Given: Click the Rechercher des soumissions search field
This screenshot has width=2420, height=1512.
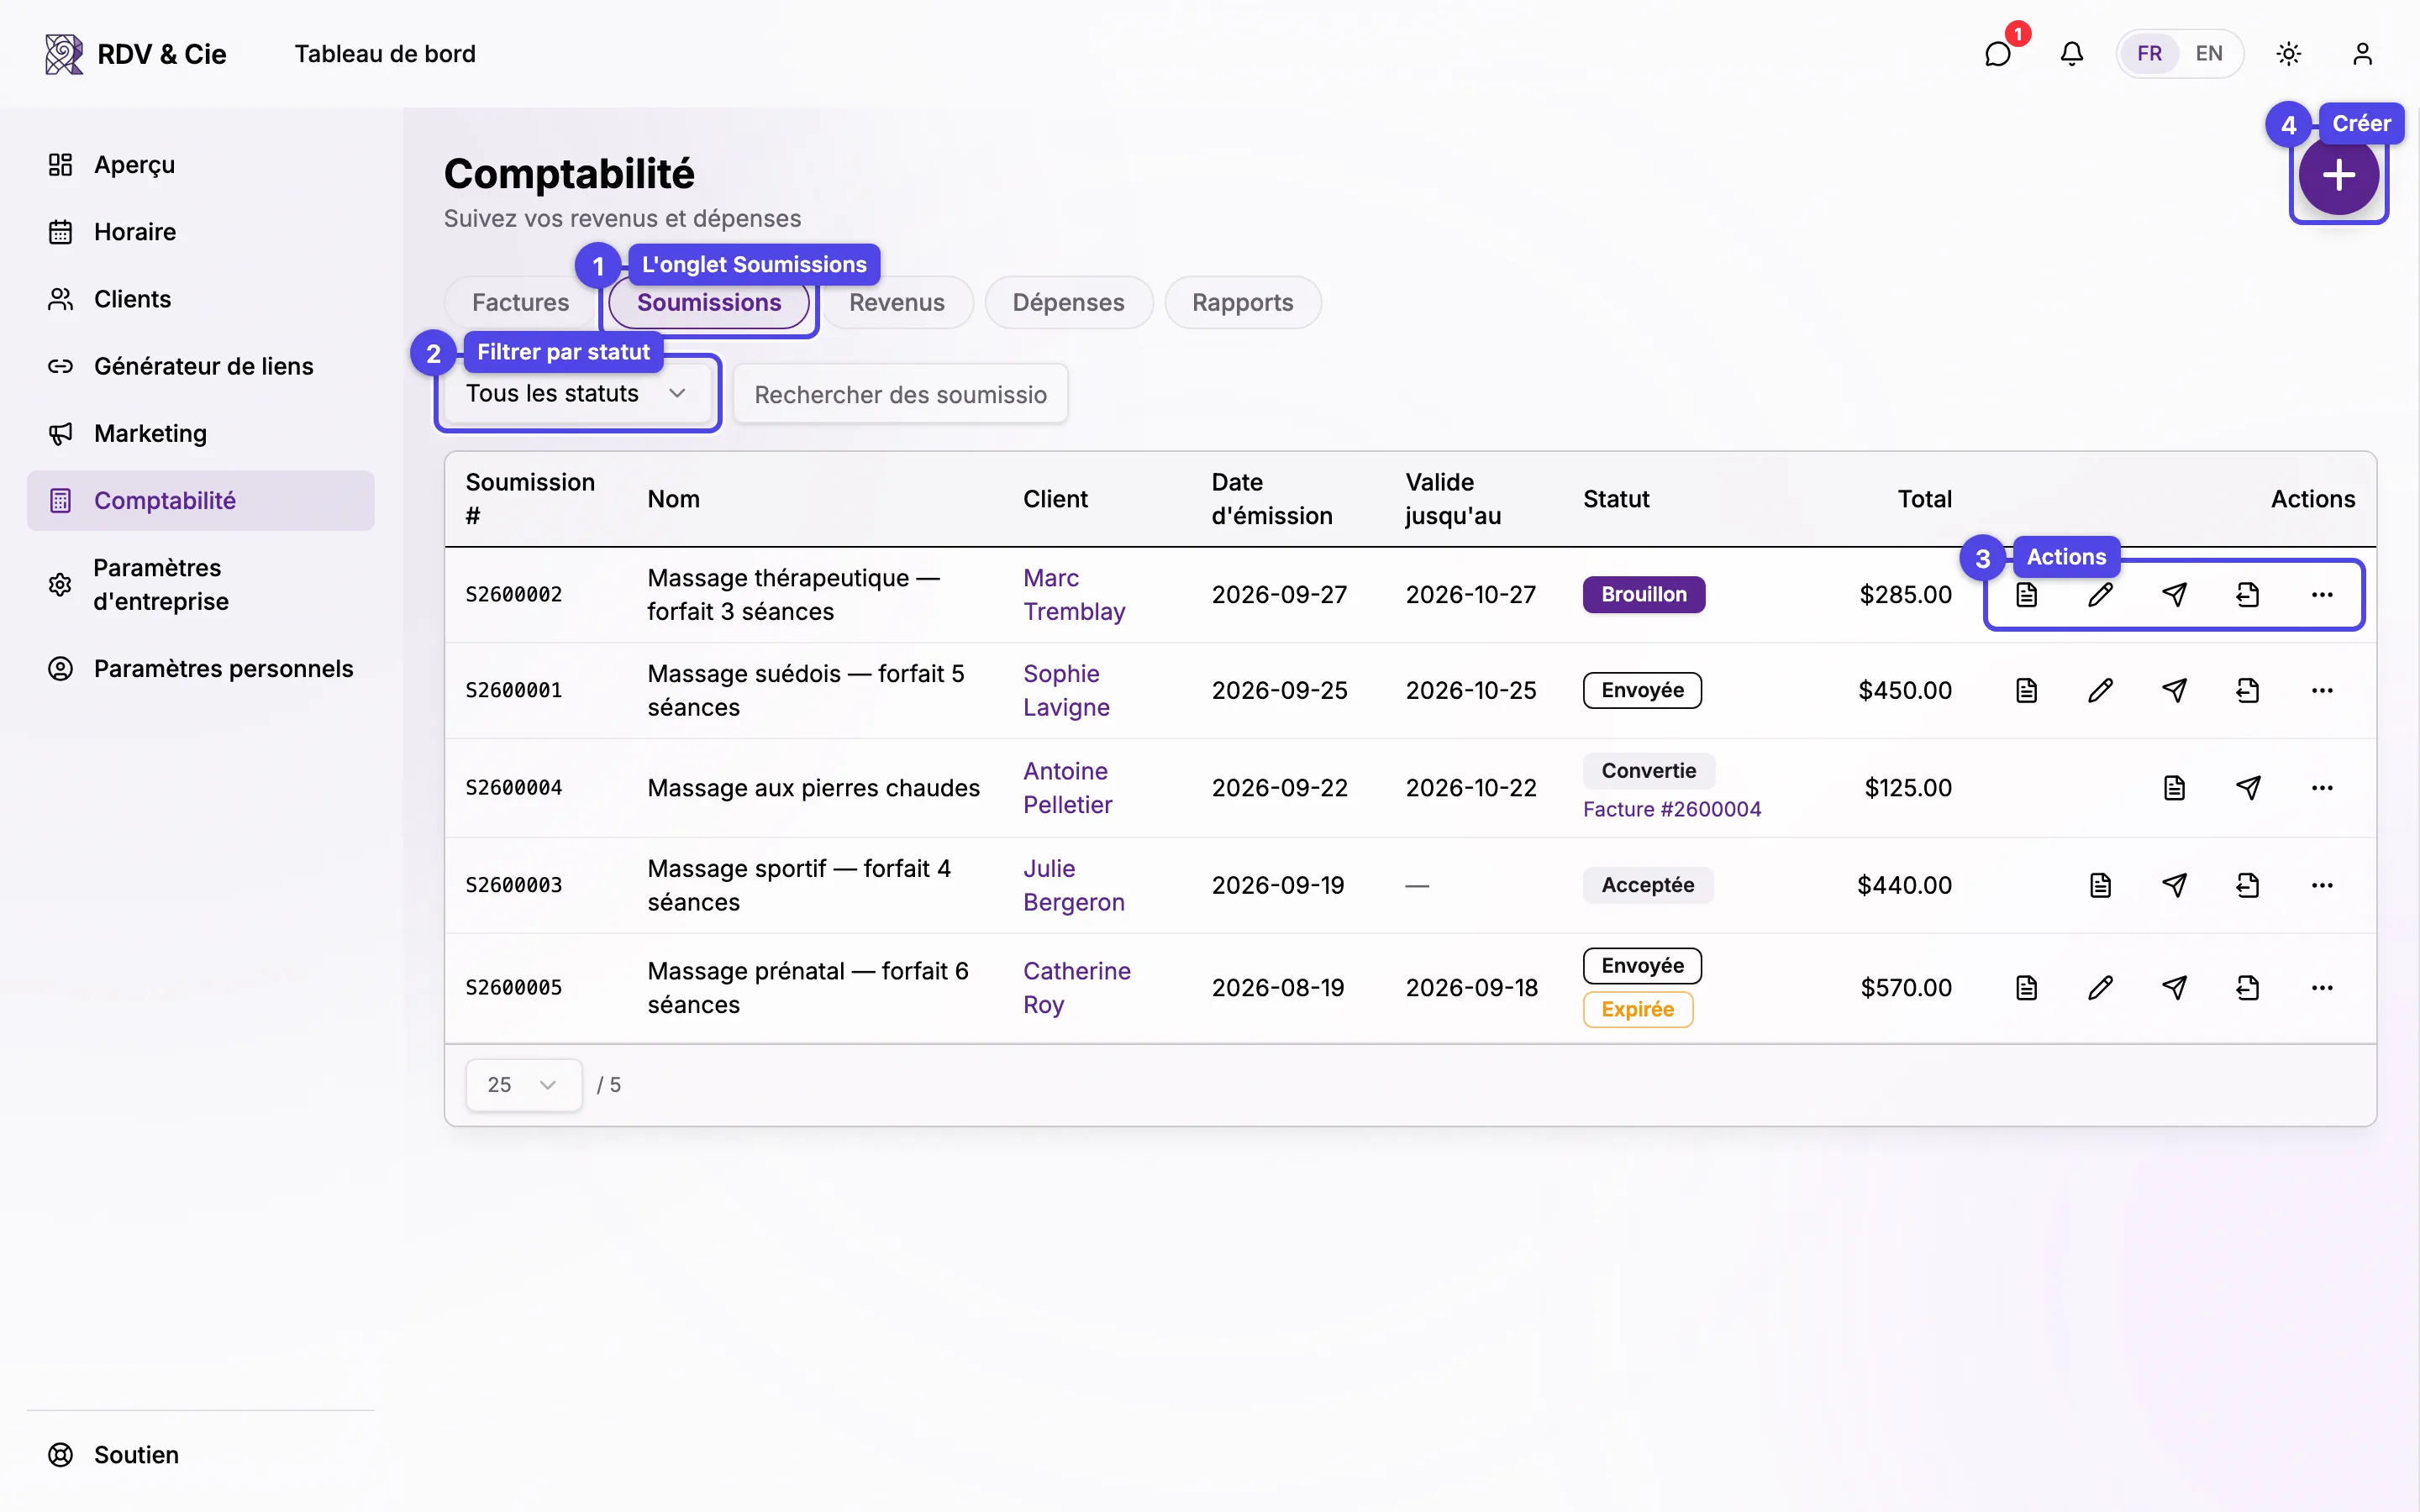Looking at the screenshot, I should pos(900,394).
